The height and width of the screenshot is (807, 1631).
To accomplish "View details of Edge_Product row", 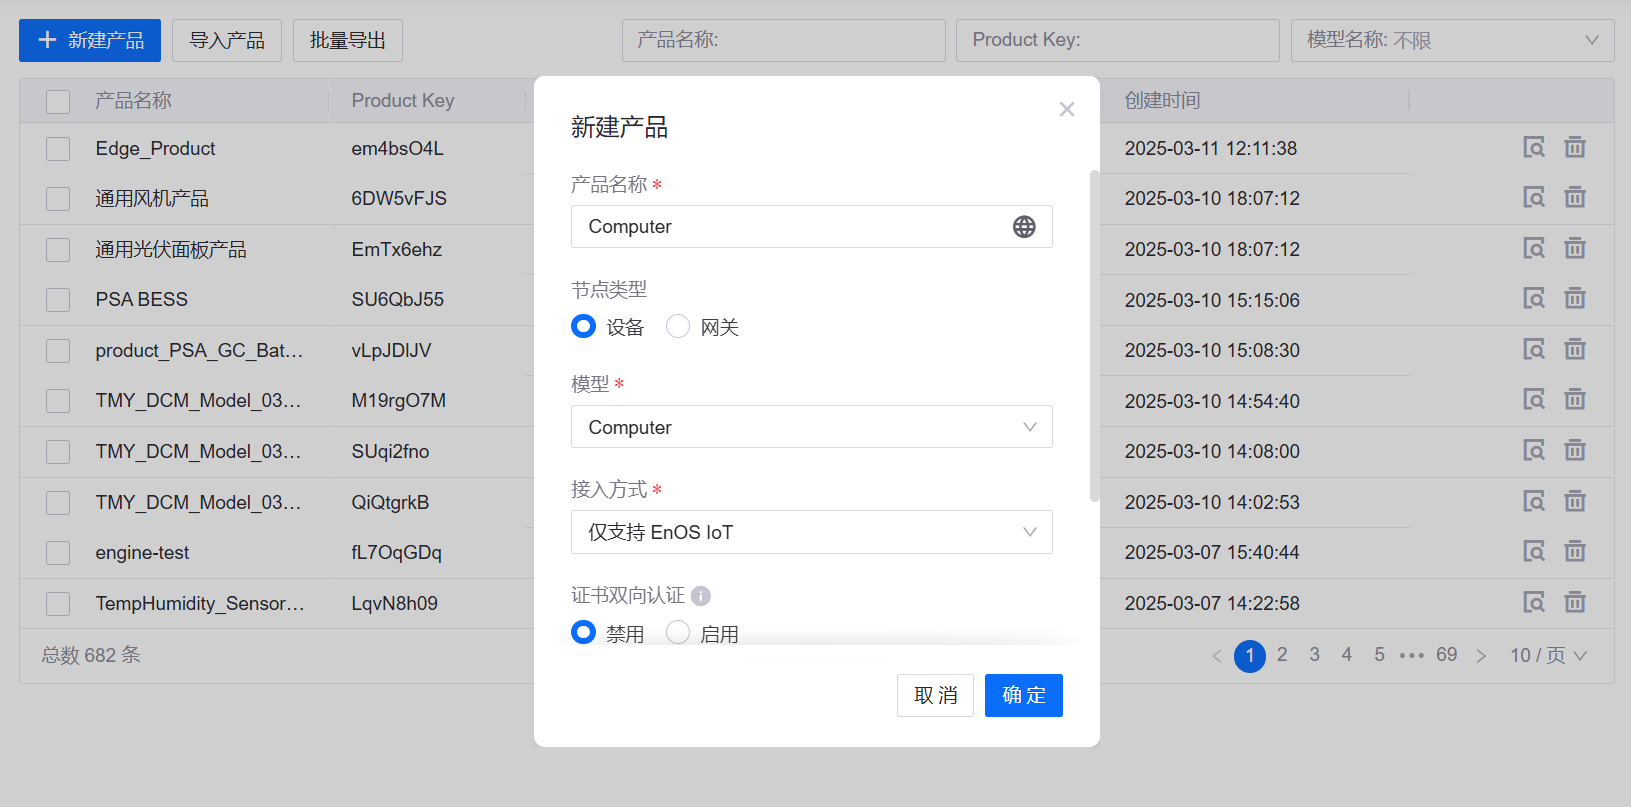I will pyautogui.click(x=1534, y=148).
